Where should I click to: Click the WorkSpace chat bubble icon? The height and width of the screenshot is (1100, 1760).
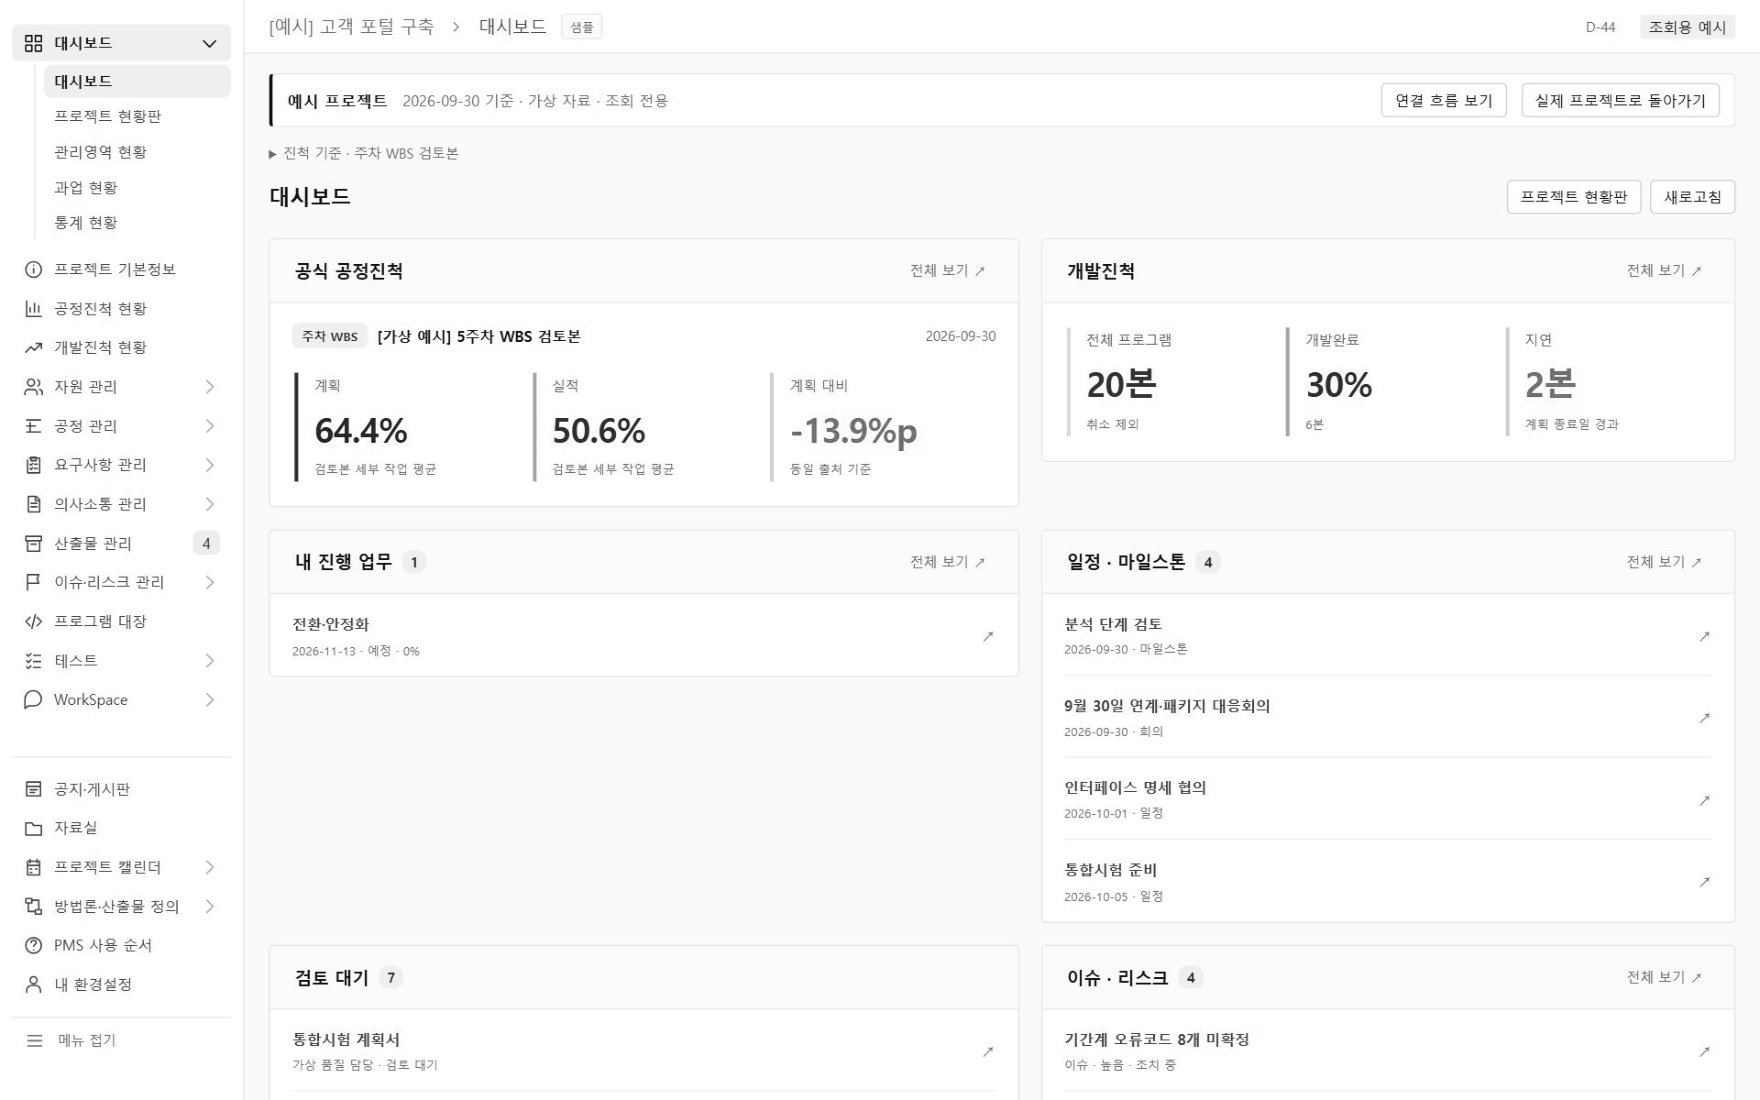pyautogui.click(x=34, y=700)
